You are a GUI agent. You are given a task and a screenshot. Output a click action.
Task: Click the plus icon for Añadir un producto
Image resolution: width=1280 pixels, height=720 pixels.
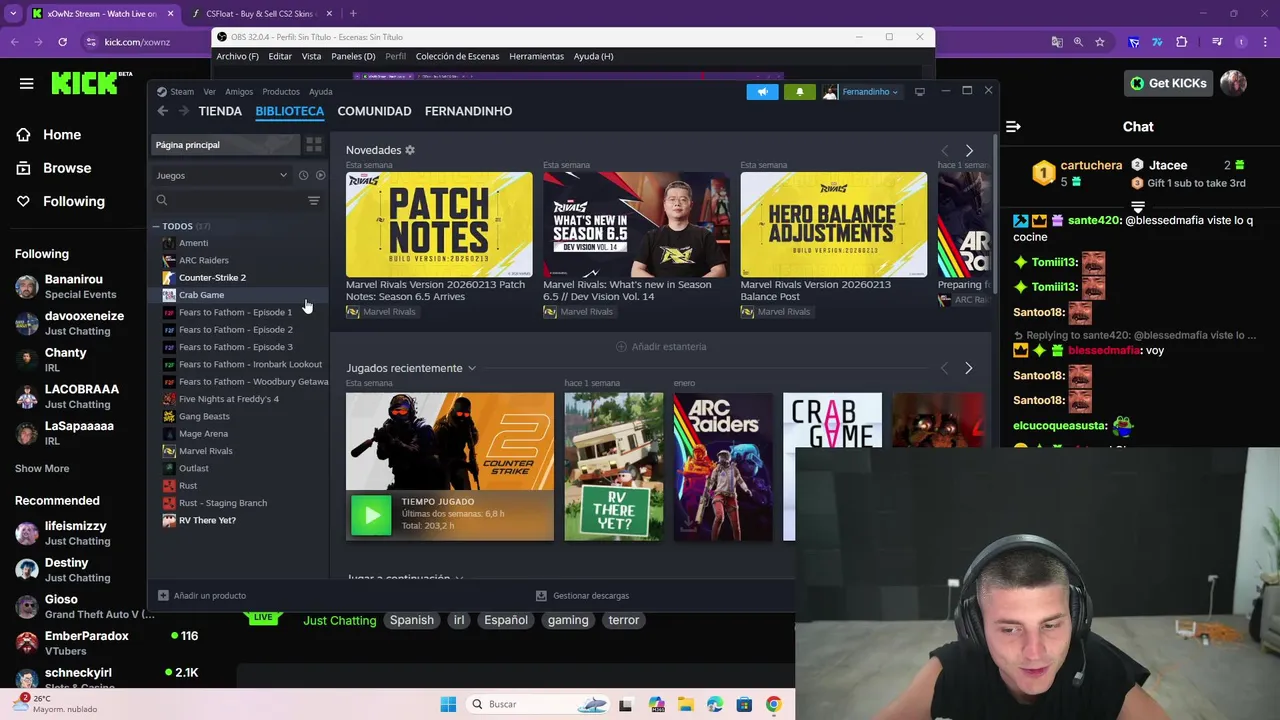[x=163, y=596]
